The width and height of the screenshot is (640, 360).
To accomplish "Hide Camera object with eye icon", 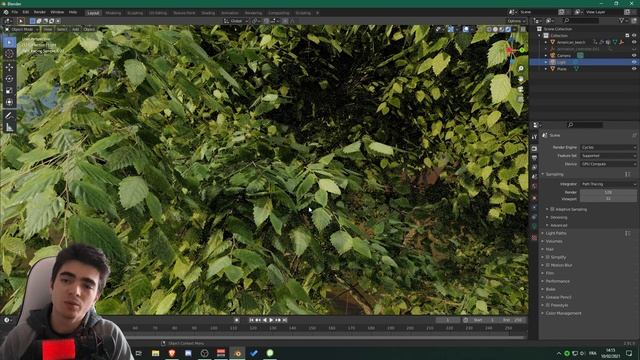I will click(x=634, y=56).
